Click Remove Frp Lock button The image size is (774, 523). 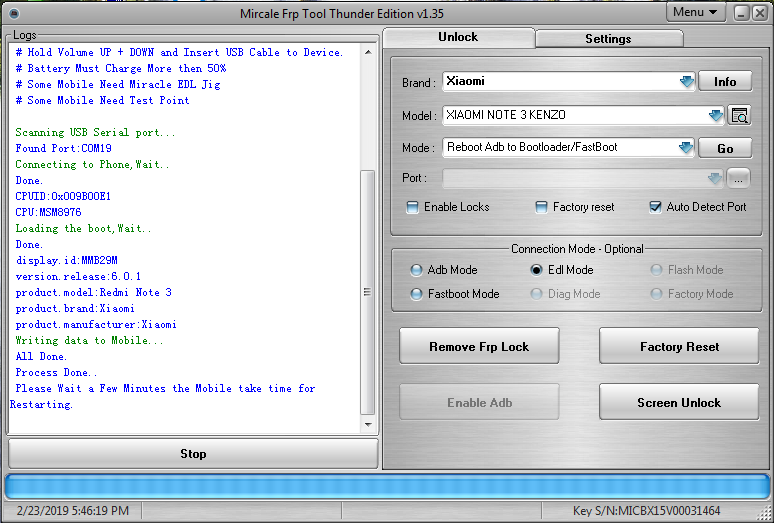pos(479,346)
